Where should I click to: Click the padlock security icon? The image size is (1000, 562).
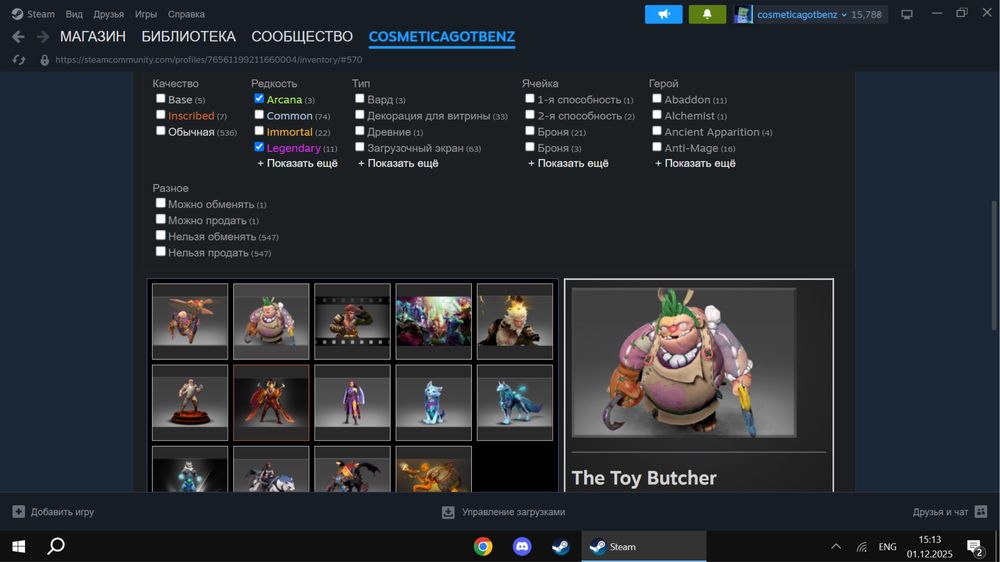point(44,60)
